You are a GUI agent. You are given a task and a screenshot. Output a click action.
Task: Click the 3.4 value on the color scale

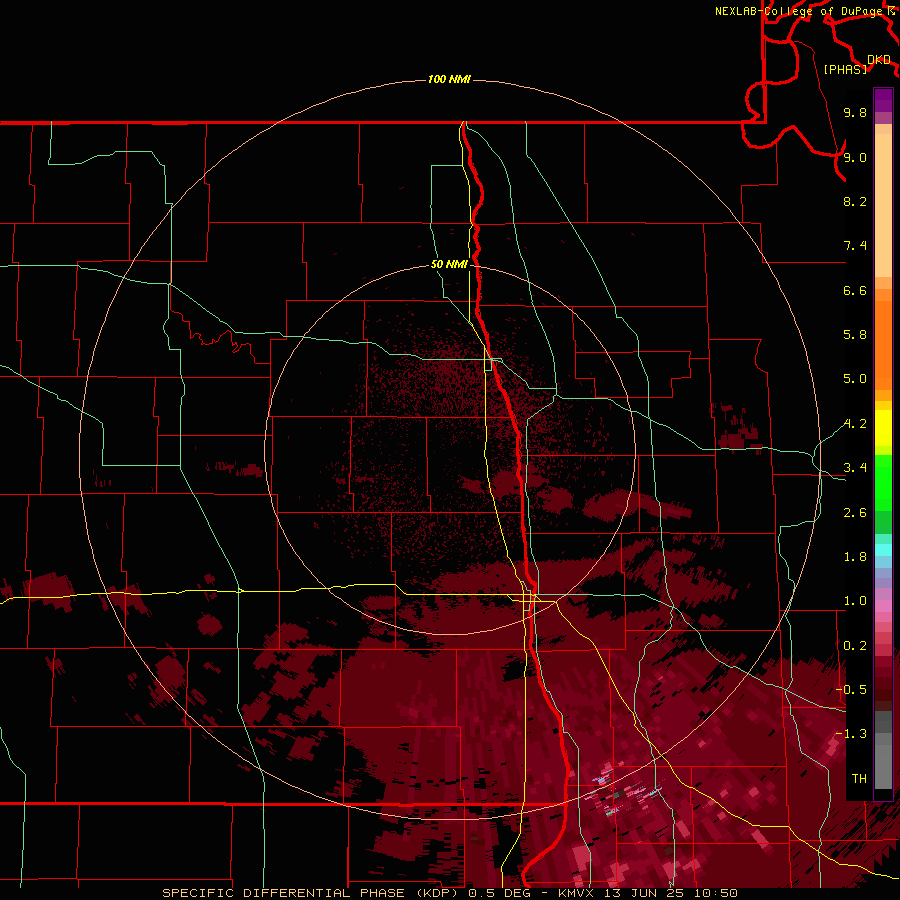pyautogui.click(x=855, y=468)
